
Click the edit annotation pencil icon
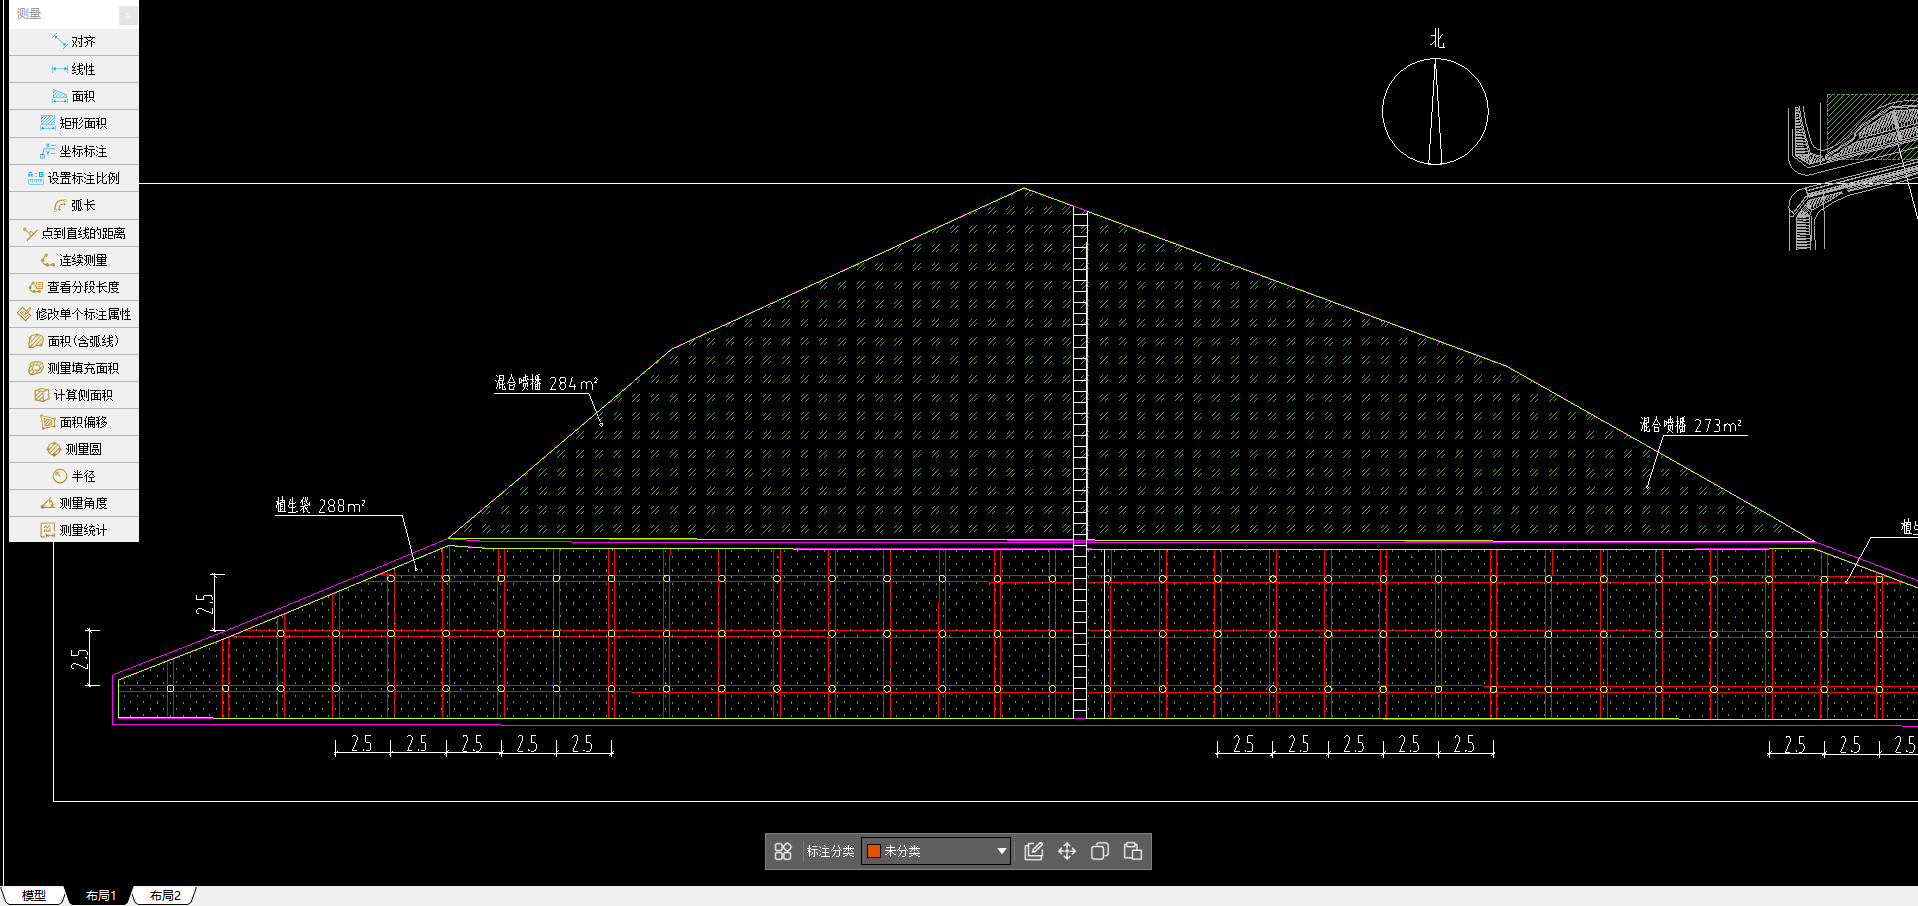click(x=1034, y=851)
